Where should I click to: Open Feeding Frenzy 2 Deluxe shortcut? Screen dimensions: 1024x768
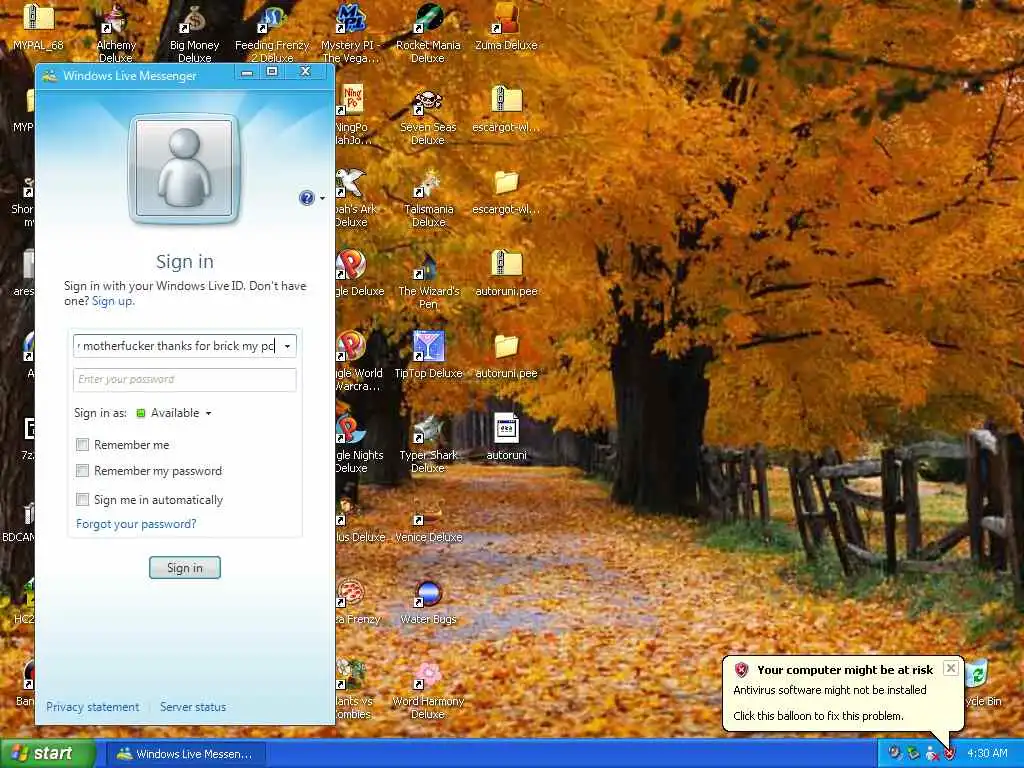(272, 20)
